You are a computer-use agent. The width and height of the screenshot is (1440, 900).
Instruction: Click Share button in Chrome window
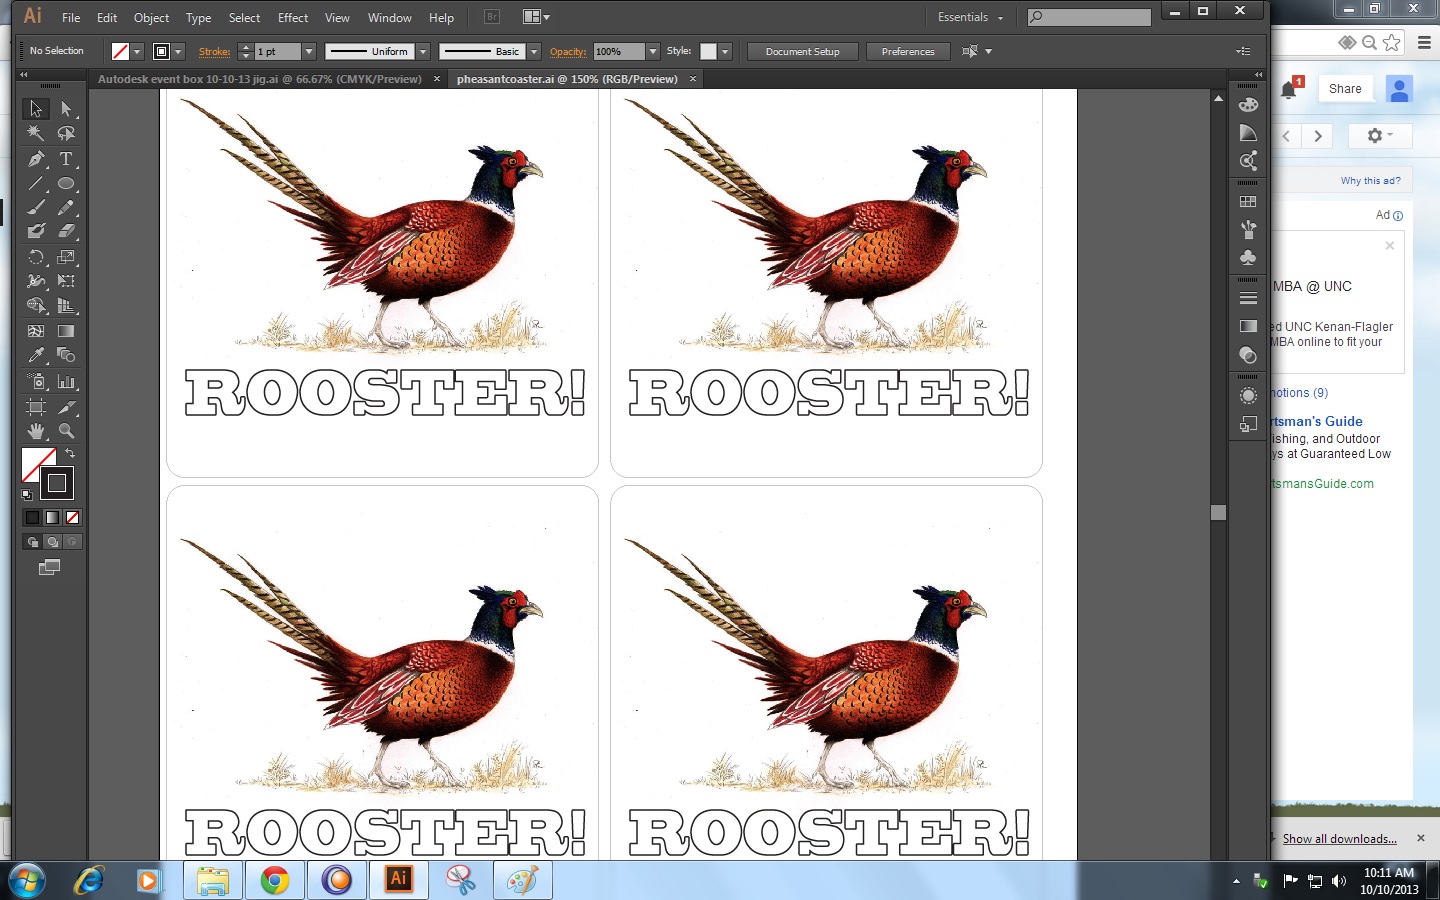click(1345, 89)
